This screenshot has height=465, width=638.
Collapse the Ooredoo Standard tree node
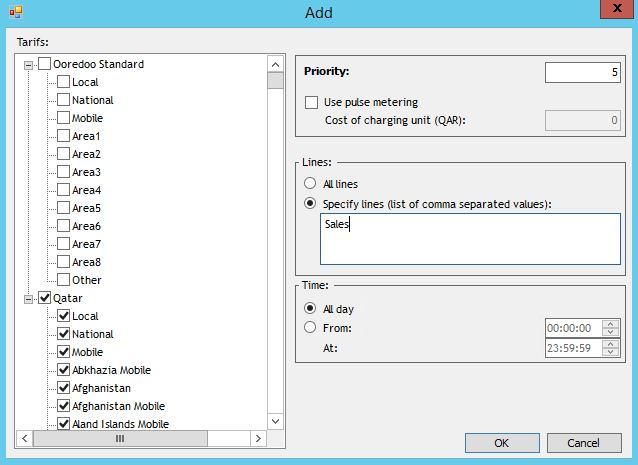28,64
